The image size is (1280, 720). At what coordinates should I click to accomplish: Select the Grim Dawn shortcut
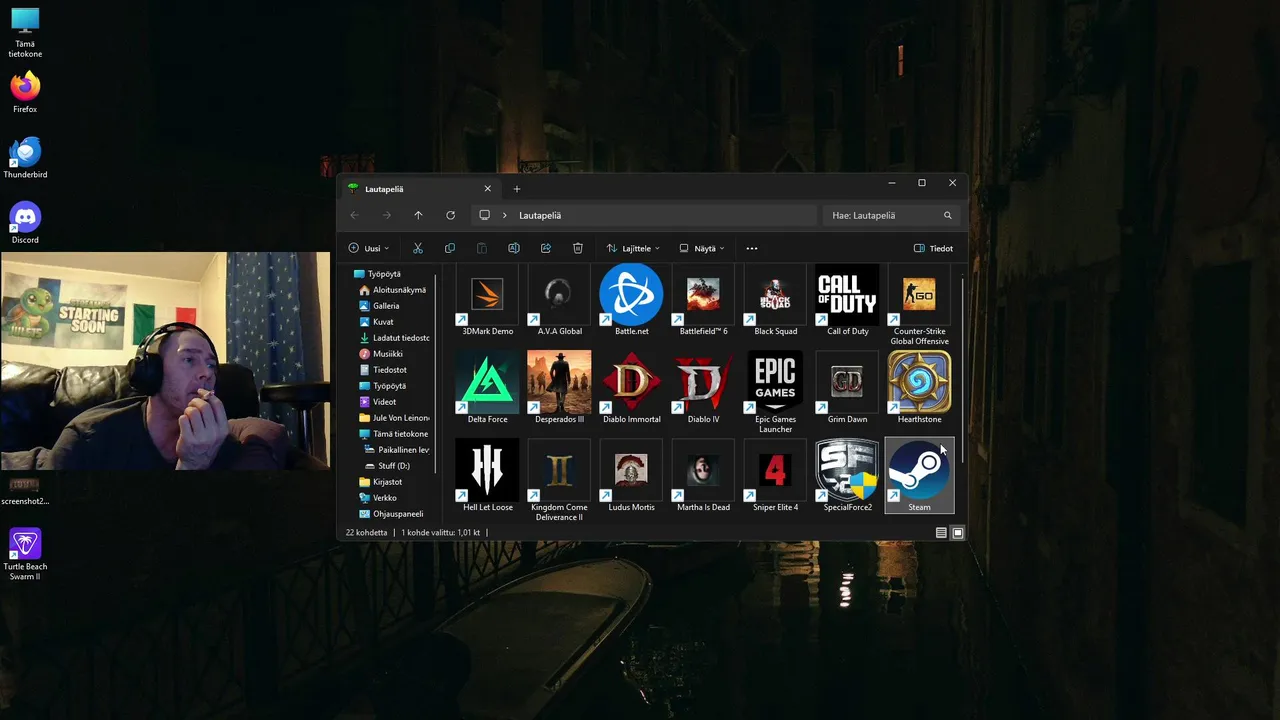pos(847,388)
